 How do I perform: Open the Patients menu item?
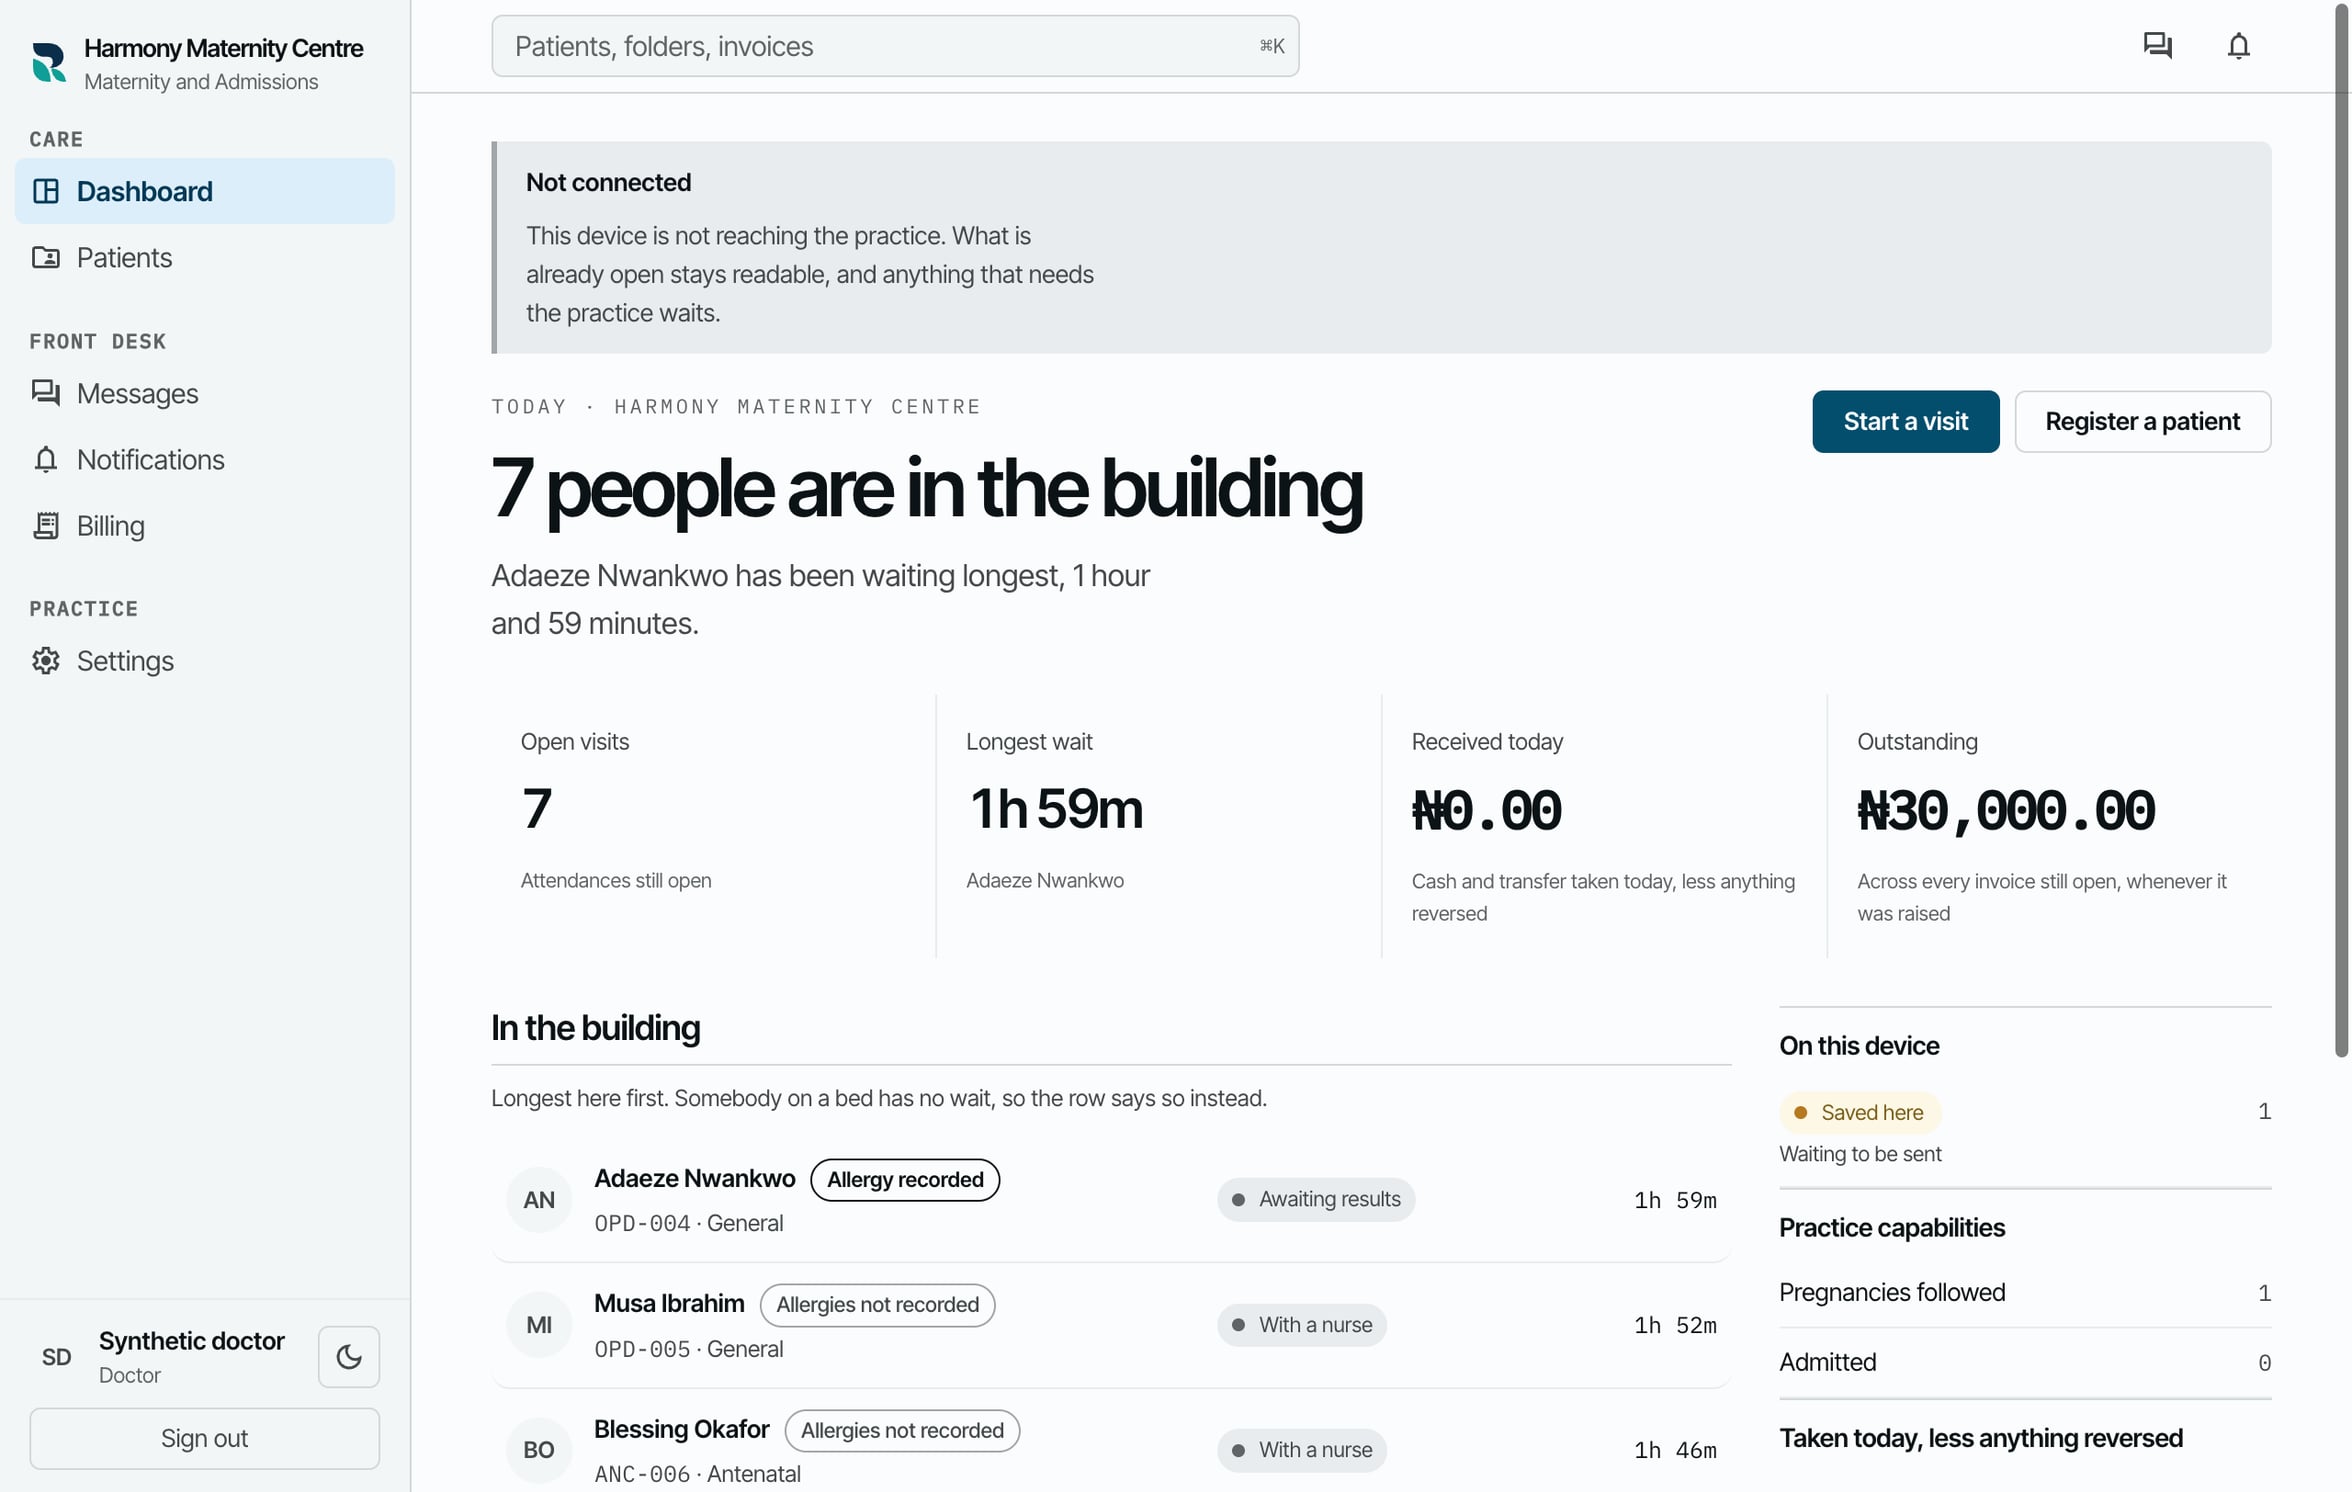[x=205, y=258]
